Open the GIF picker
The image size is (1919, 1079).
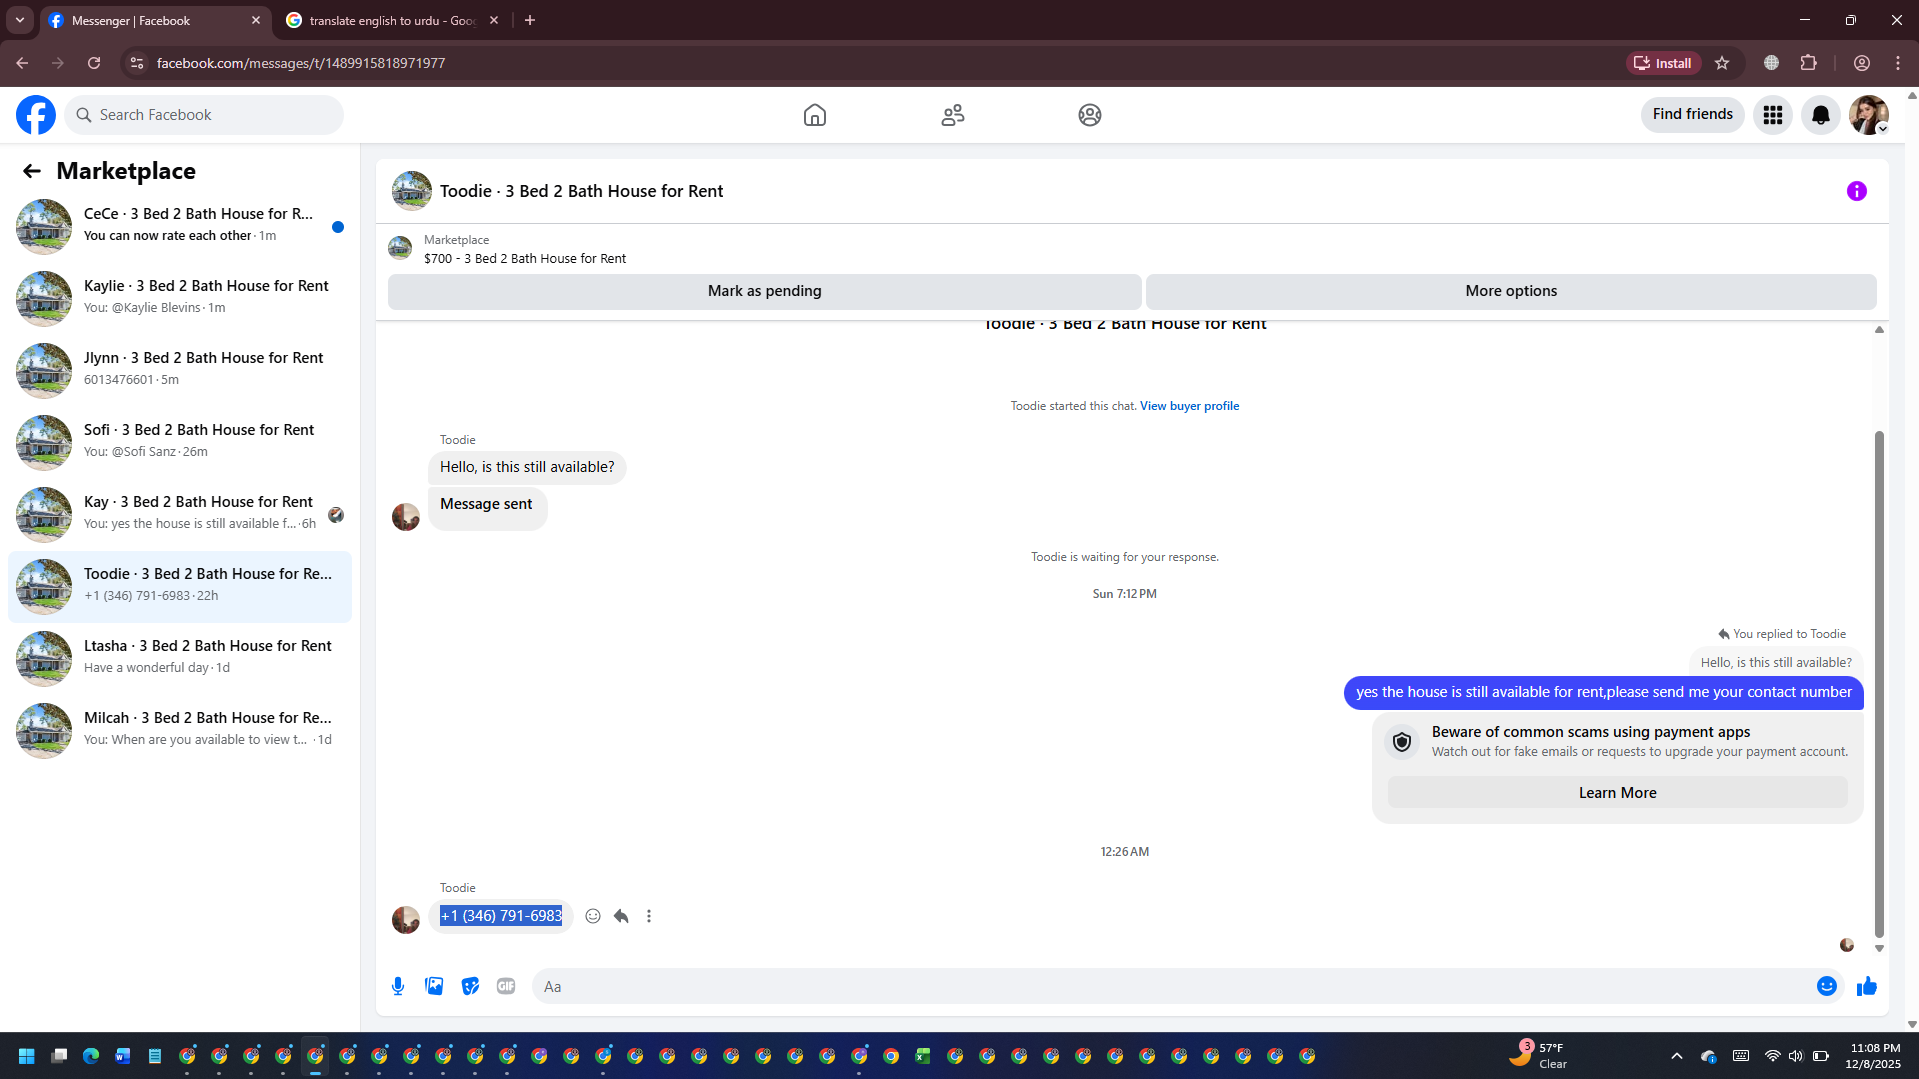pyautogui.click(x=506, y=986)
